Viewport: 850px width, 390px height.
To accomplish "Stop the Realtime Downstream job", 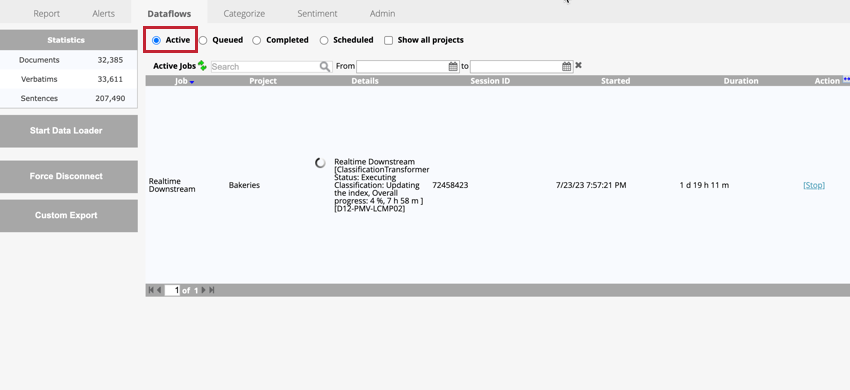I will (x=814, y=186).
